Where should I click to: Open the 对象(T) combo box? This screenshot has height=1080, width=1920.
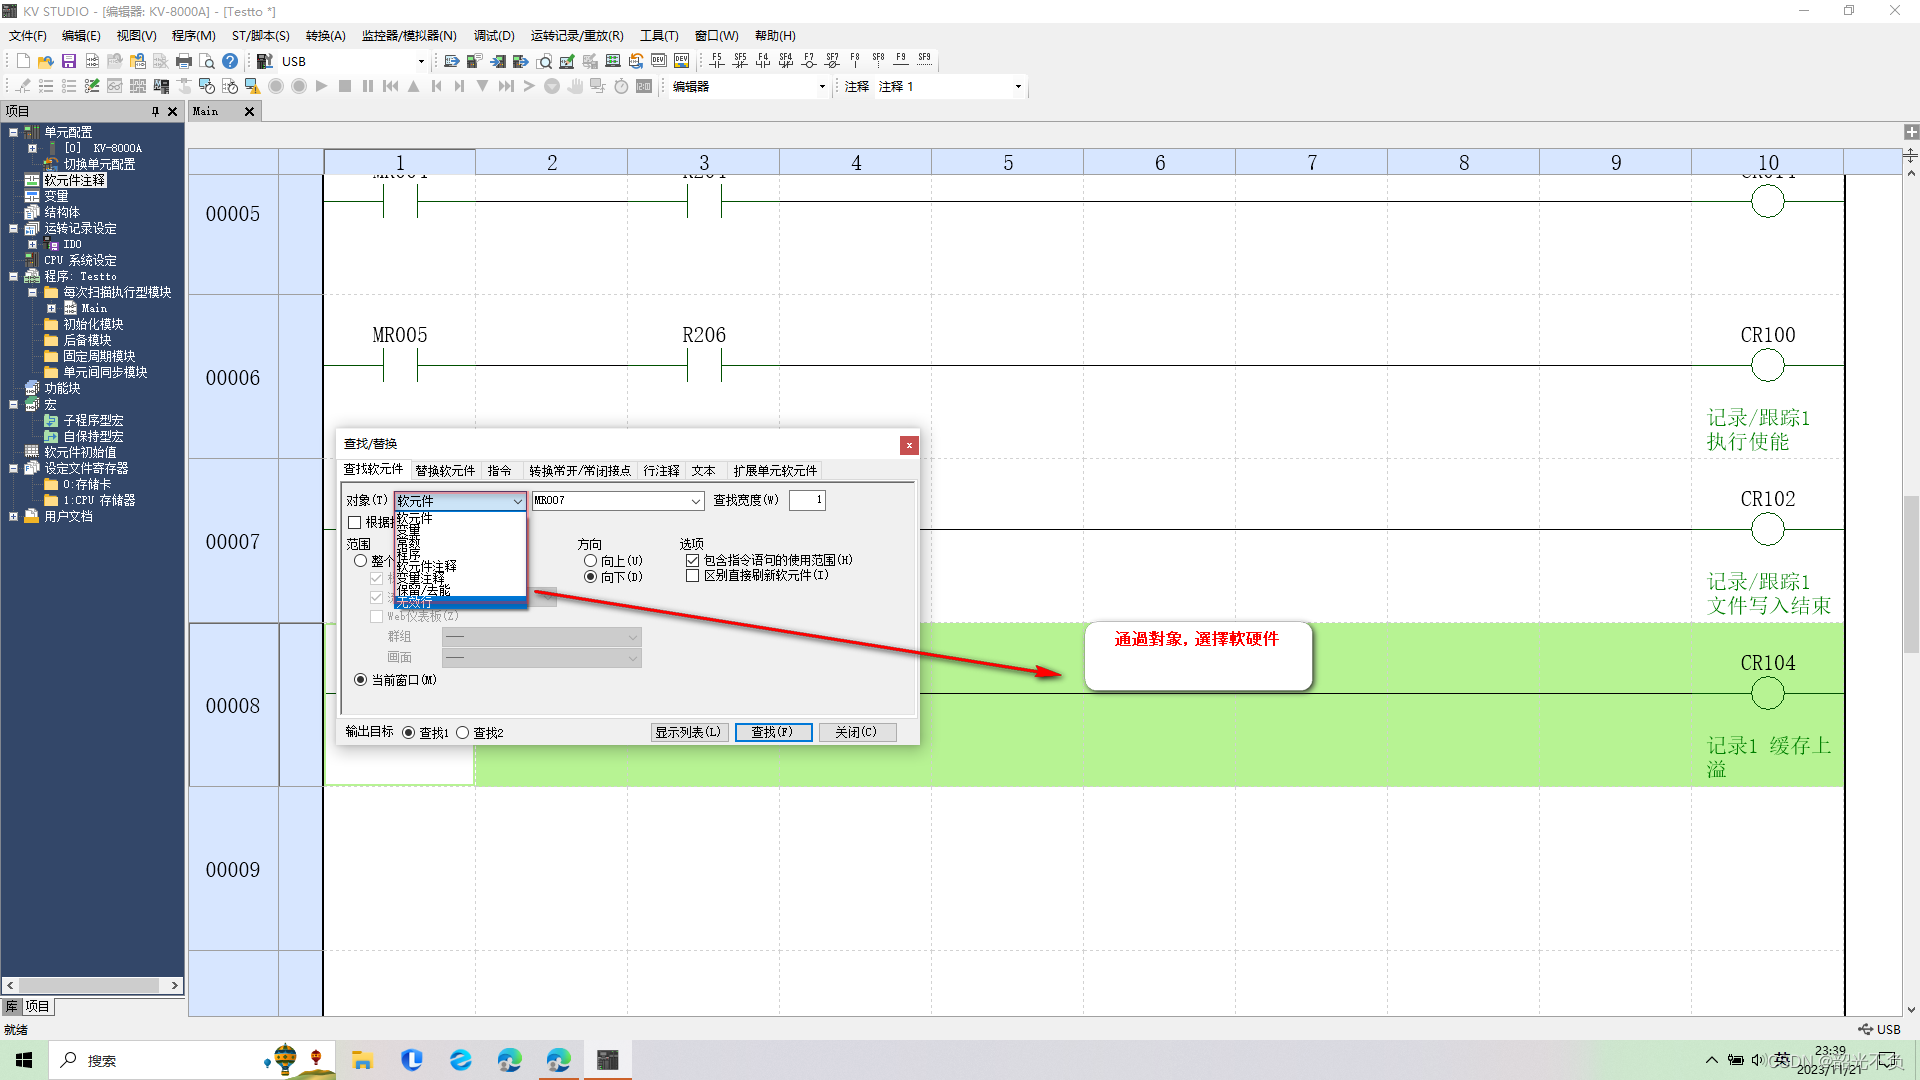click(460, 500)
